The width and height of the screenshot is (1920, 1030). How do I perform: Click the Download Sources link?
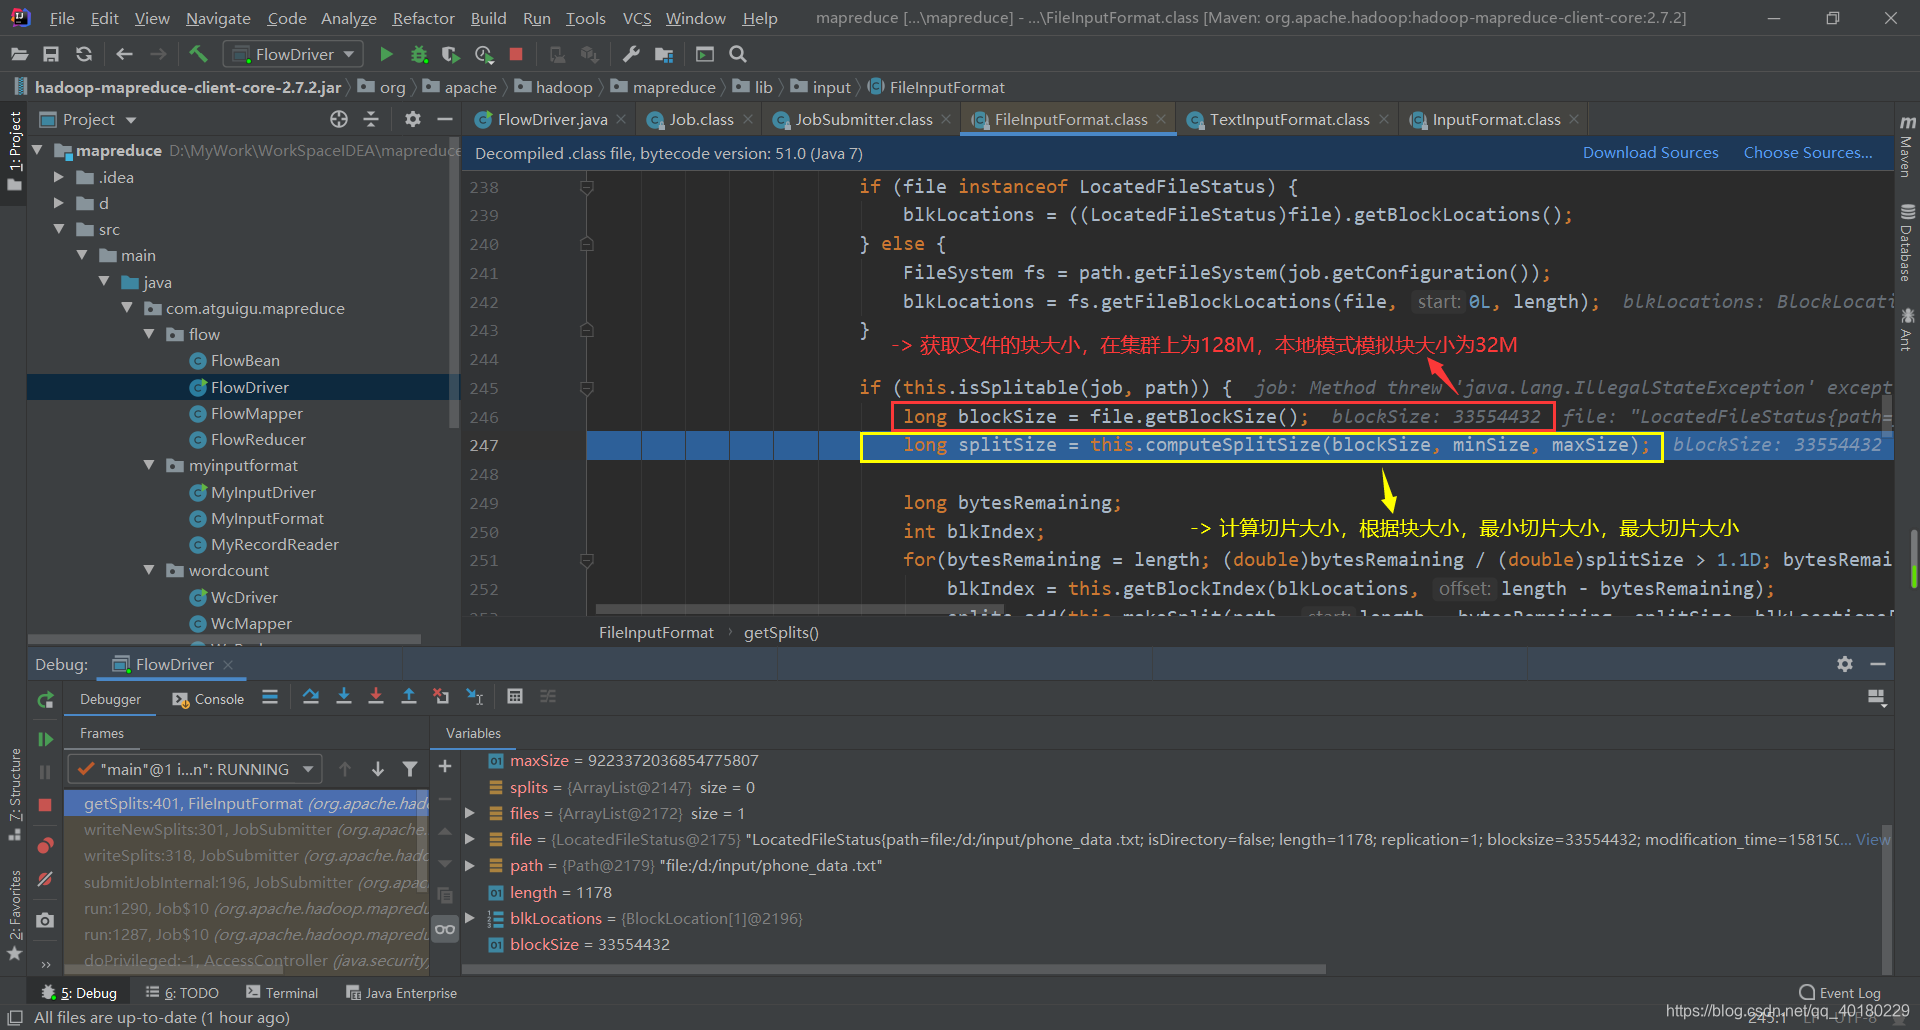(1650, 152)
